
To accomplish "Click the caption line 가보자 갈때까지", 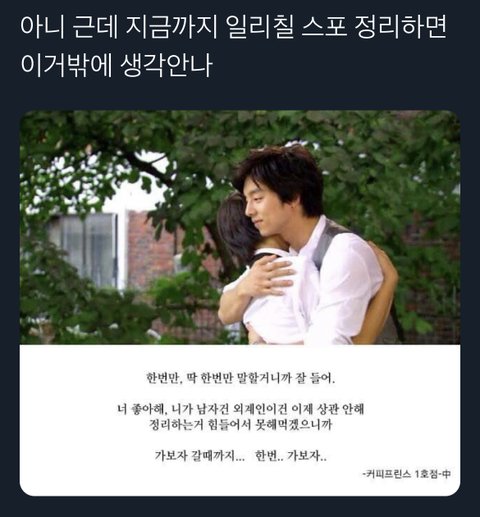I will [199, 455].
